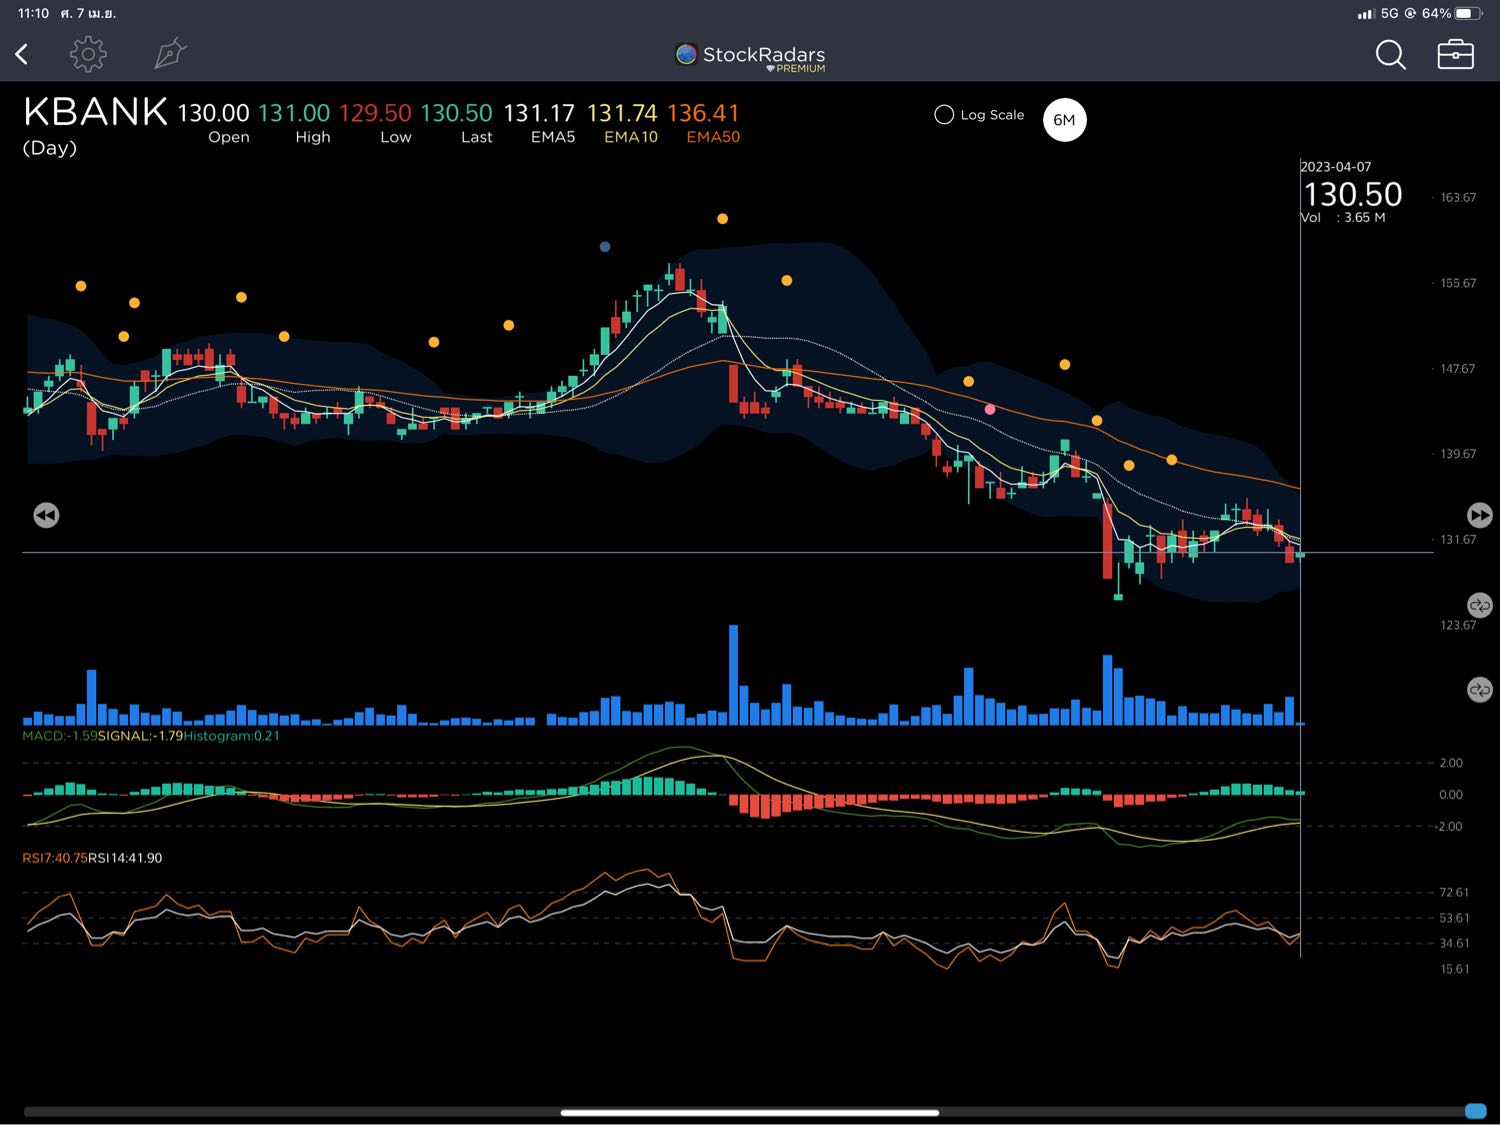The height and width of the screenshot is (1125, 1500).
Task: Tap the upper link icon beside the price chart
Action: tap(1479, 605)
